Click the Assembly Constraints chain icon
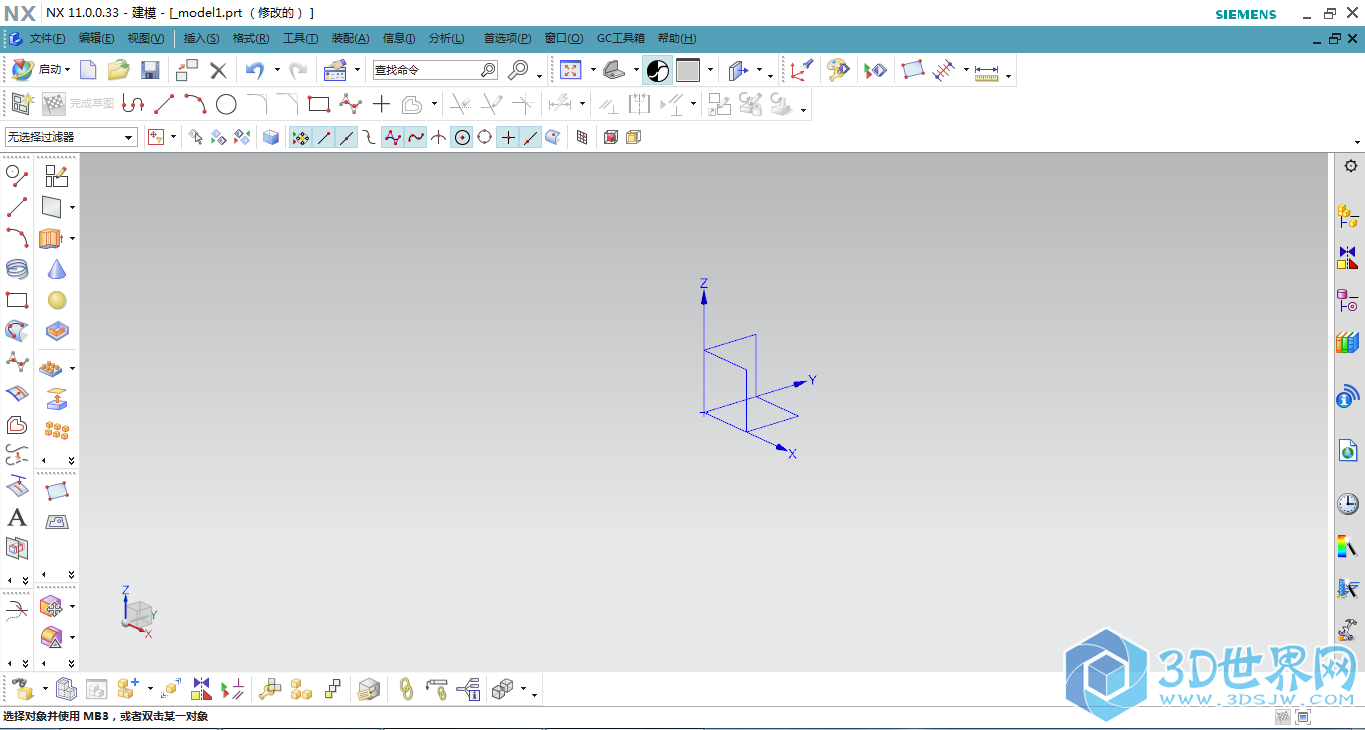This screenshot has height=730, width=1365. pyautogui.click(x=406, y=688)
